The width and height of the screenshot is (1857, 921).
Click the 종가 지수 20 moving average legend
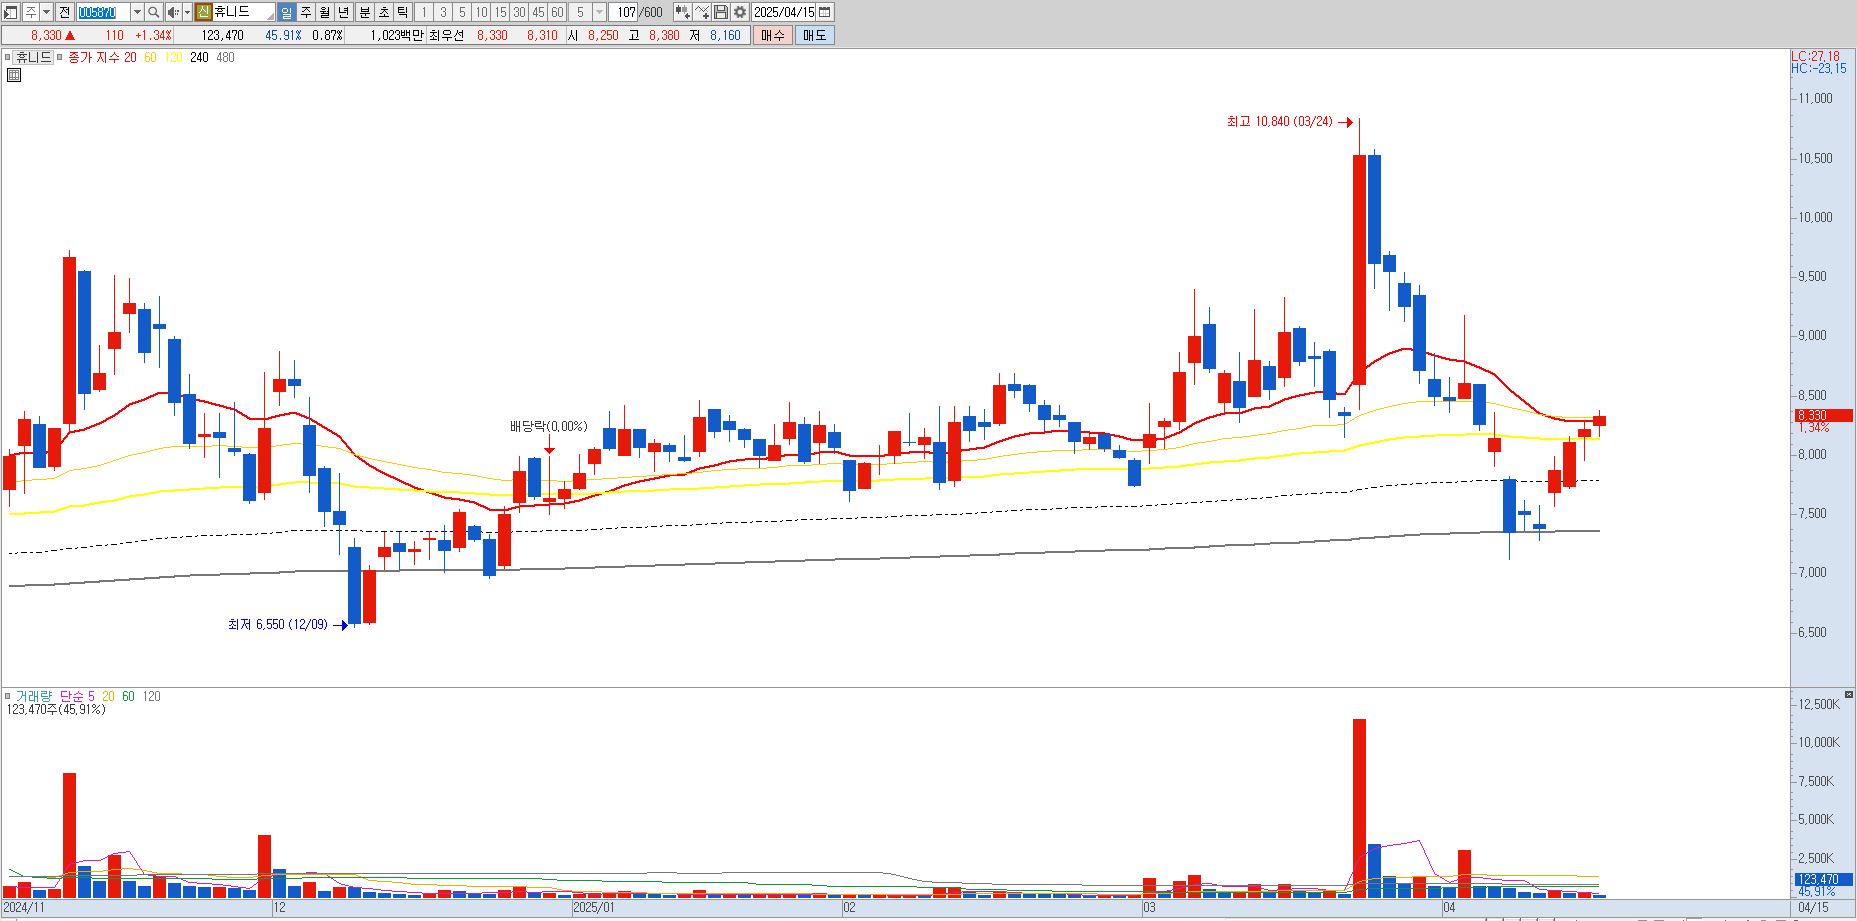(102, 57)
